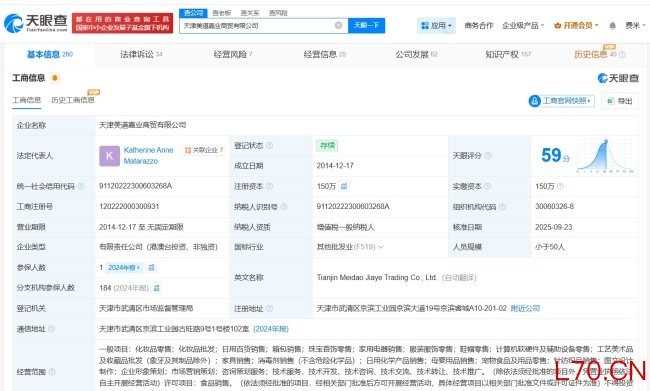Screen dimensions: 650x391
Task: Open the 2024年报 year selector
Action: [124, 267]
